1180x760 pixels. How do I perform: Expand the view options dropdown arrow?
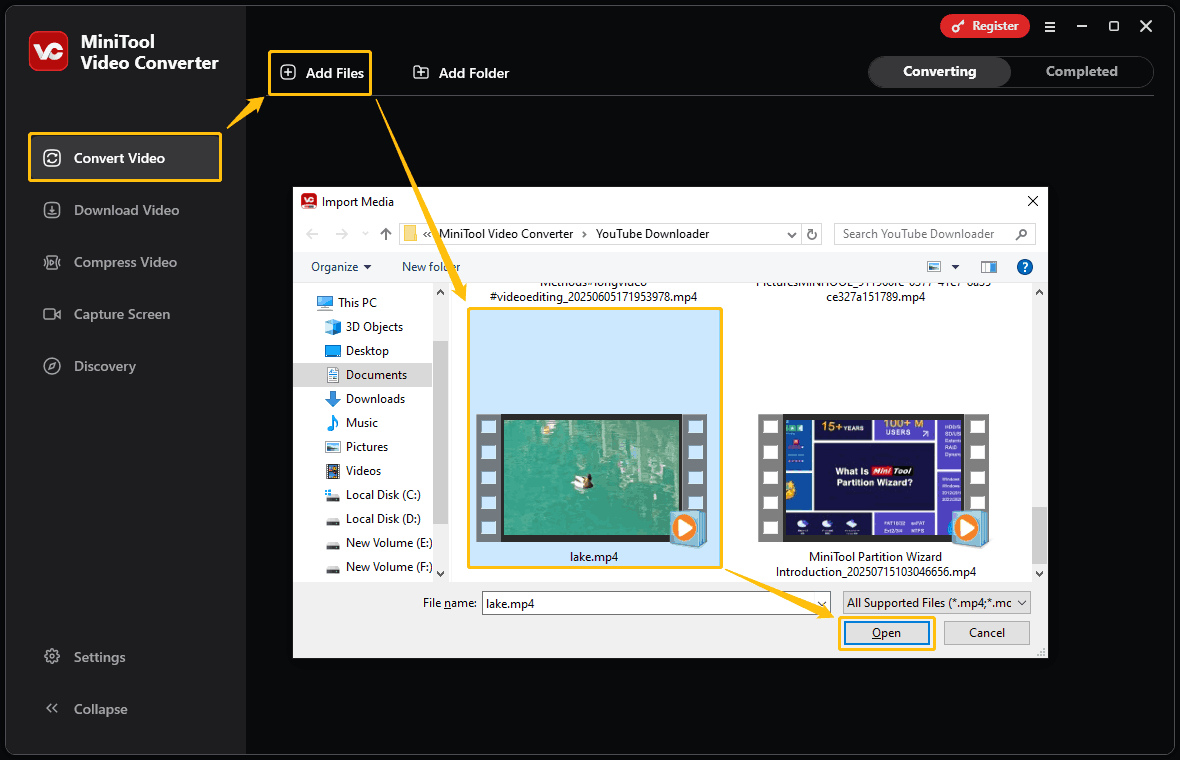(956, 267)
